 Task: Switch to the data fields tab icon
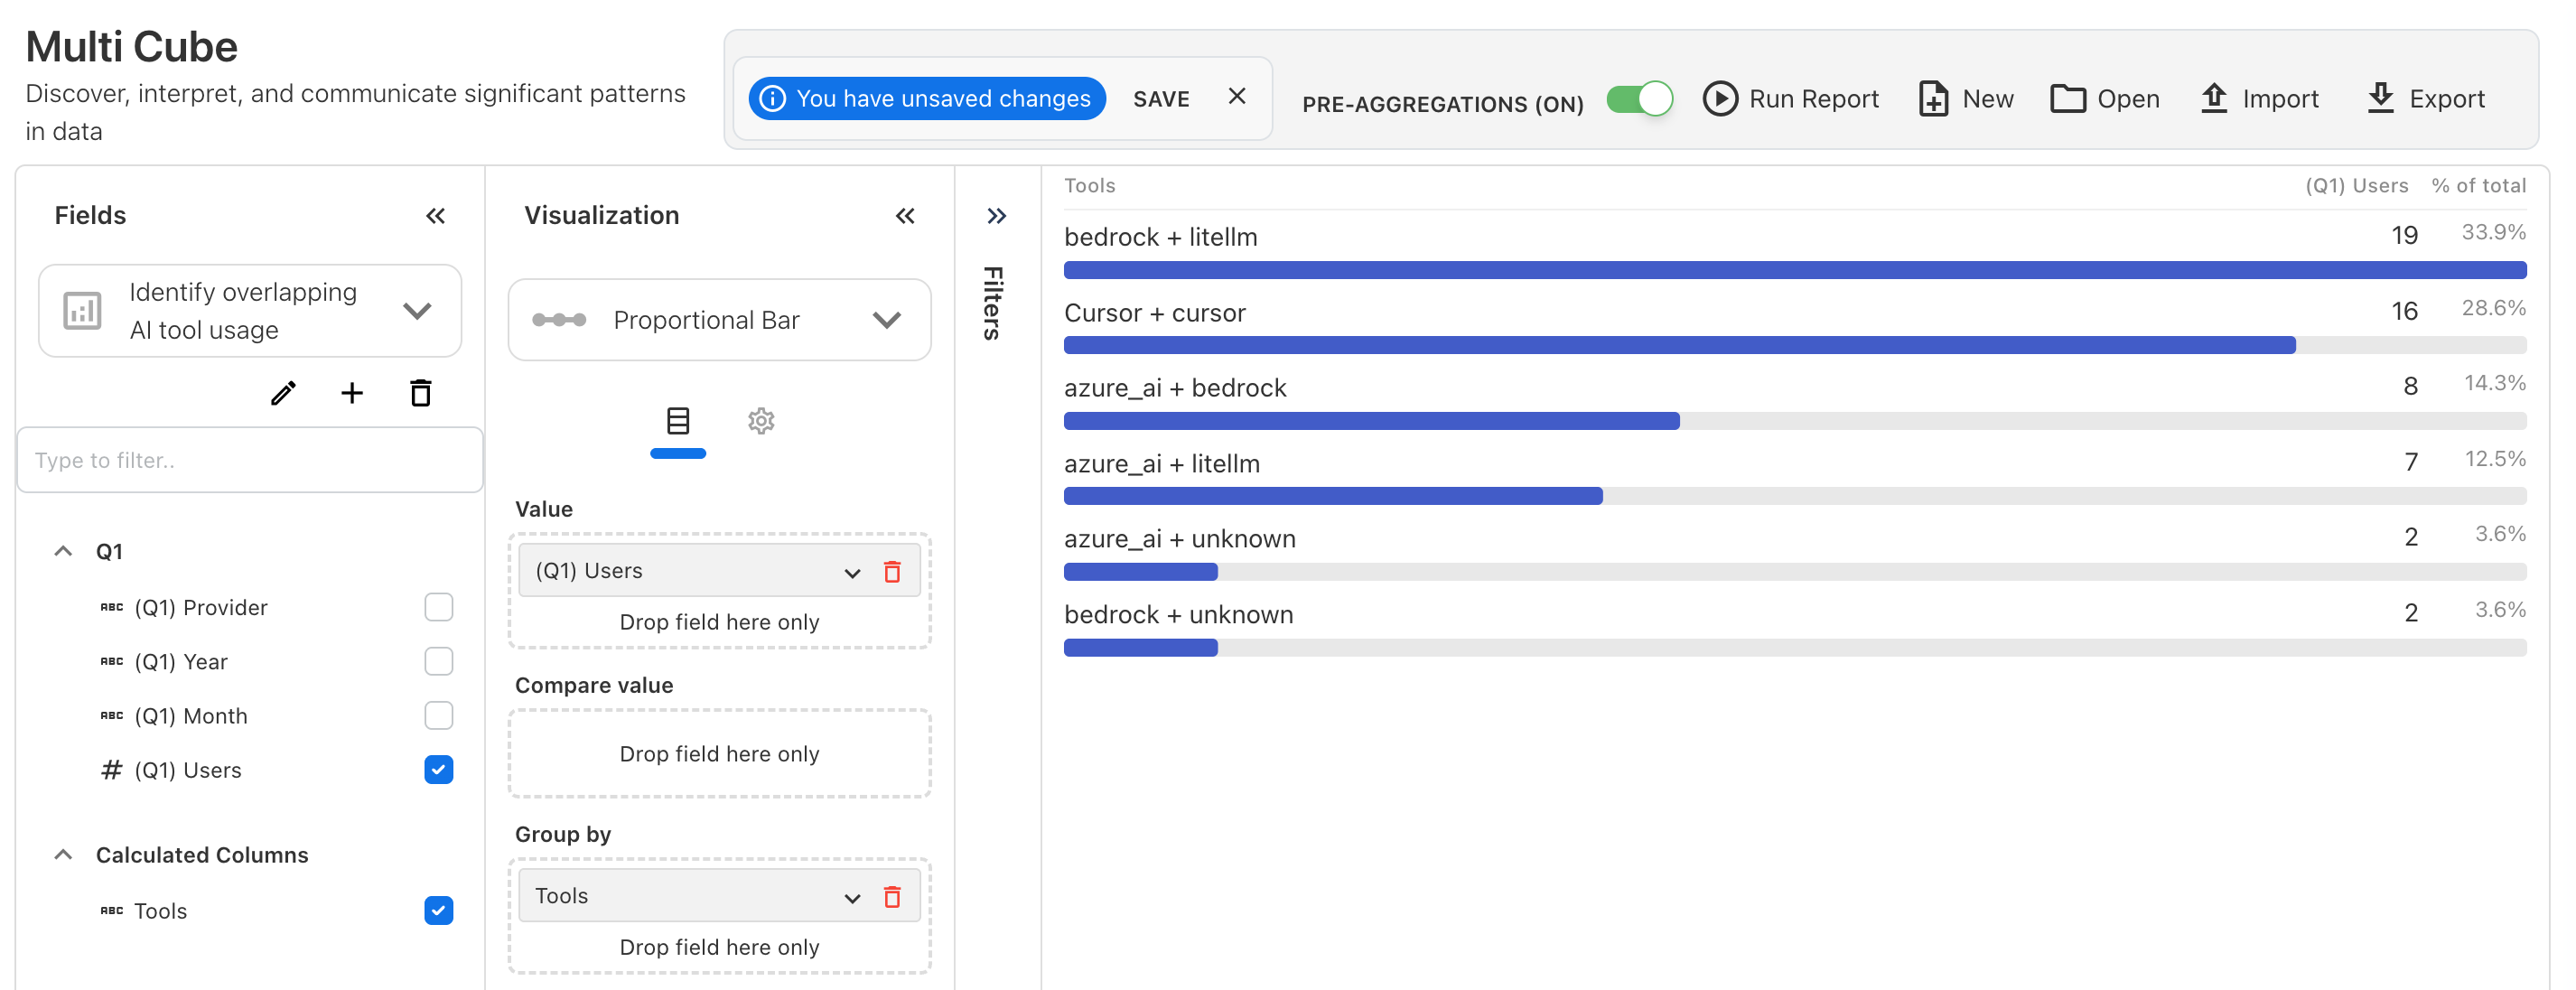[x=678, y=421]
